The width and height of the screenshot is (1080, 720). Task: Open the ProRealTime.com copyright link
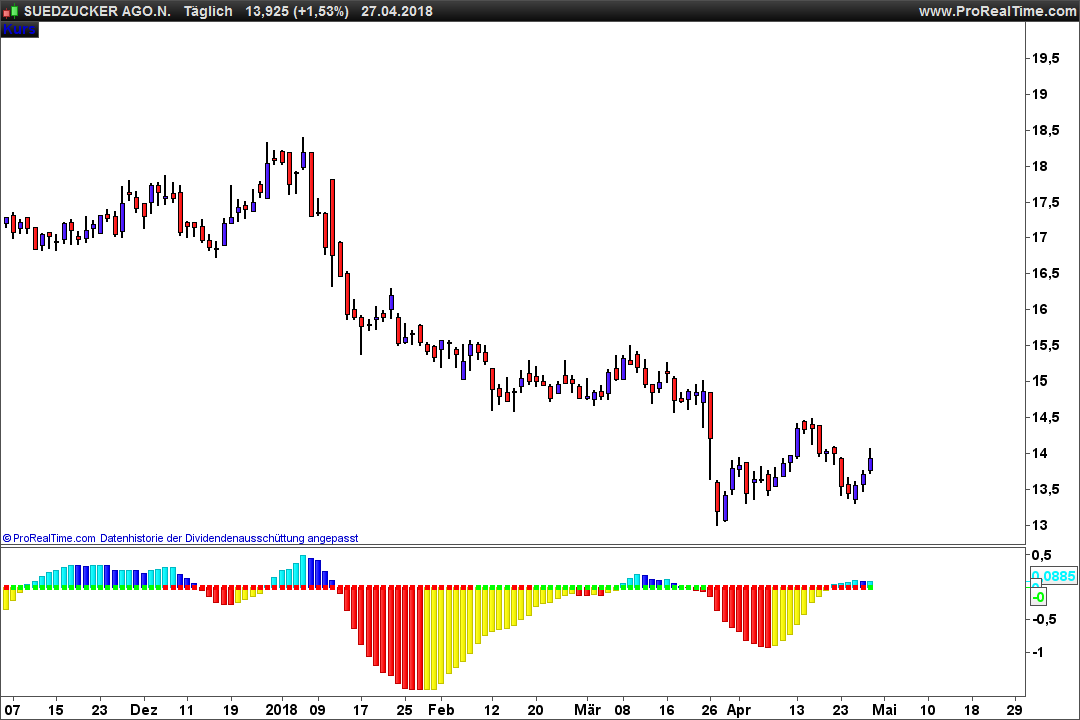coord(48,538)
